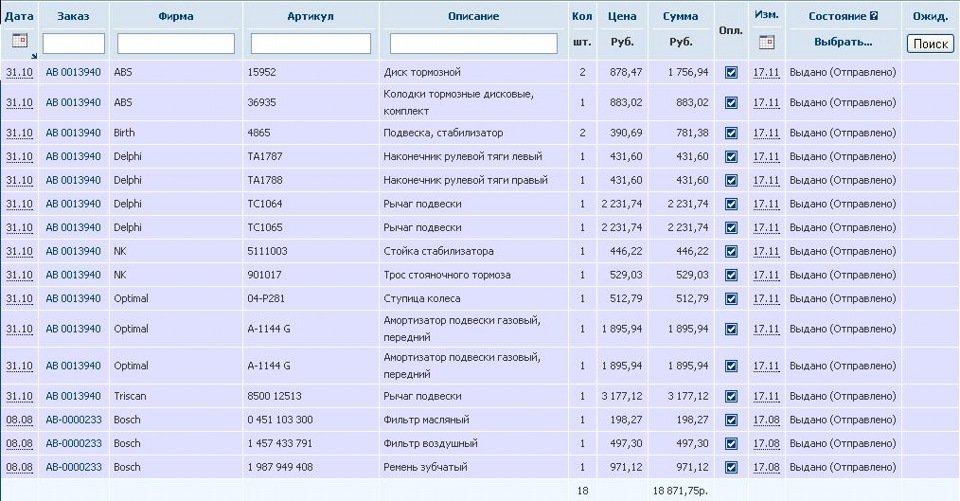Open the calendar icon under Дата
Screen dimensions: 960x501
[x=19, y=42]
